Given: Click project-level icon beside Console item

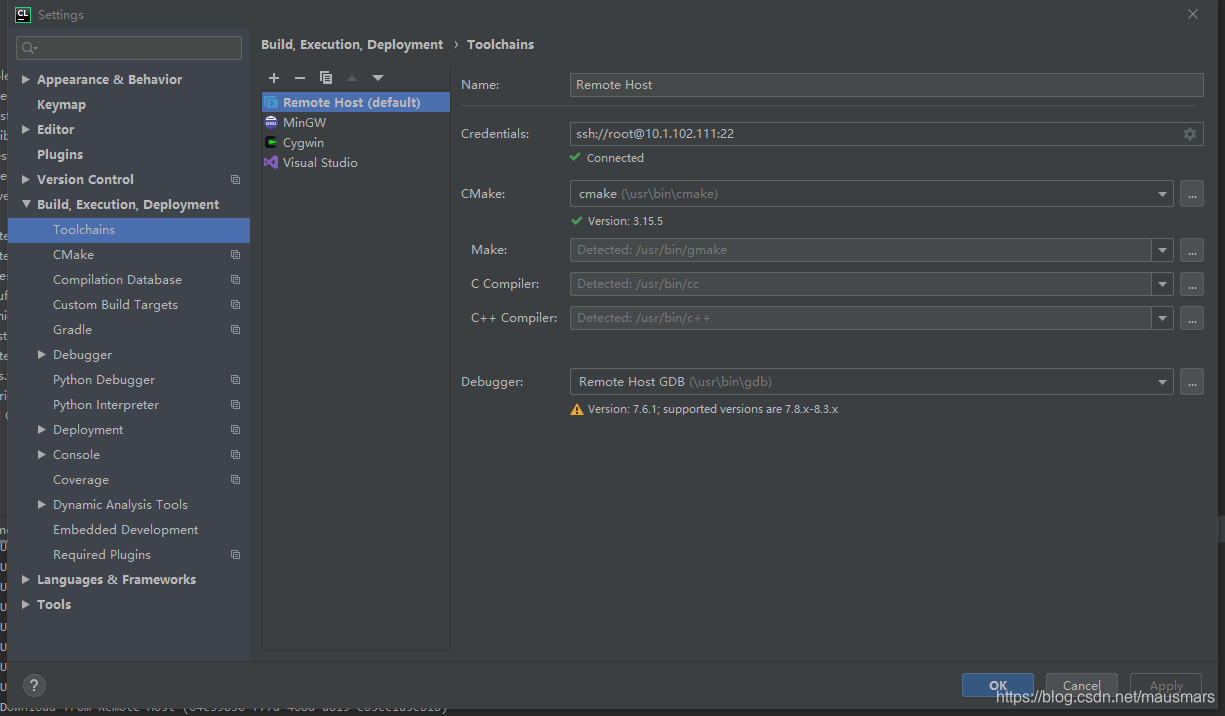Looking at the screenshot, I should pyautogui.click(x=235, y=455).
